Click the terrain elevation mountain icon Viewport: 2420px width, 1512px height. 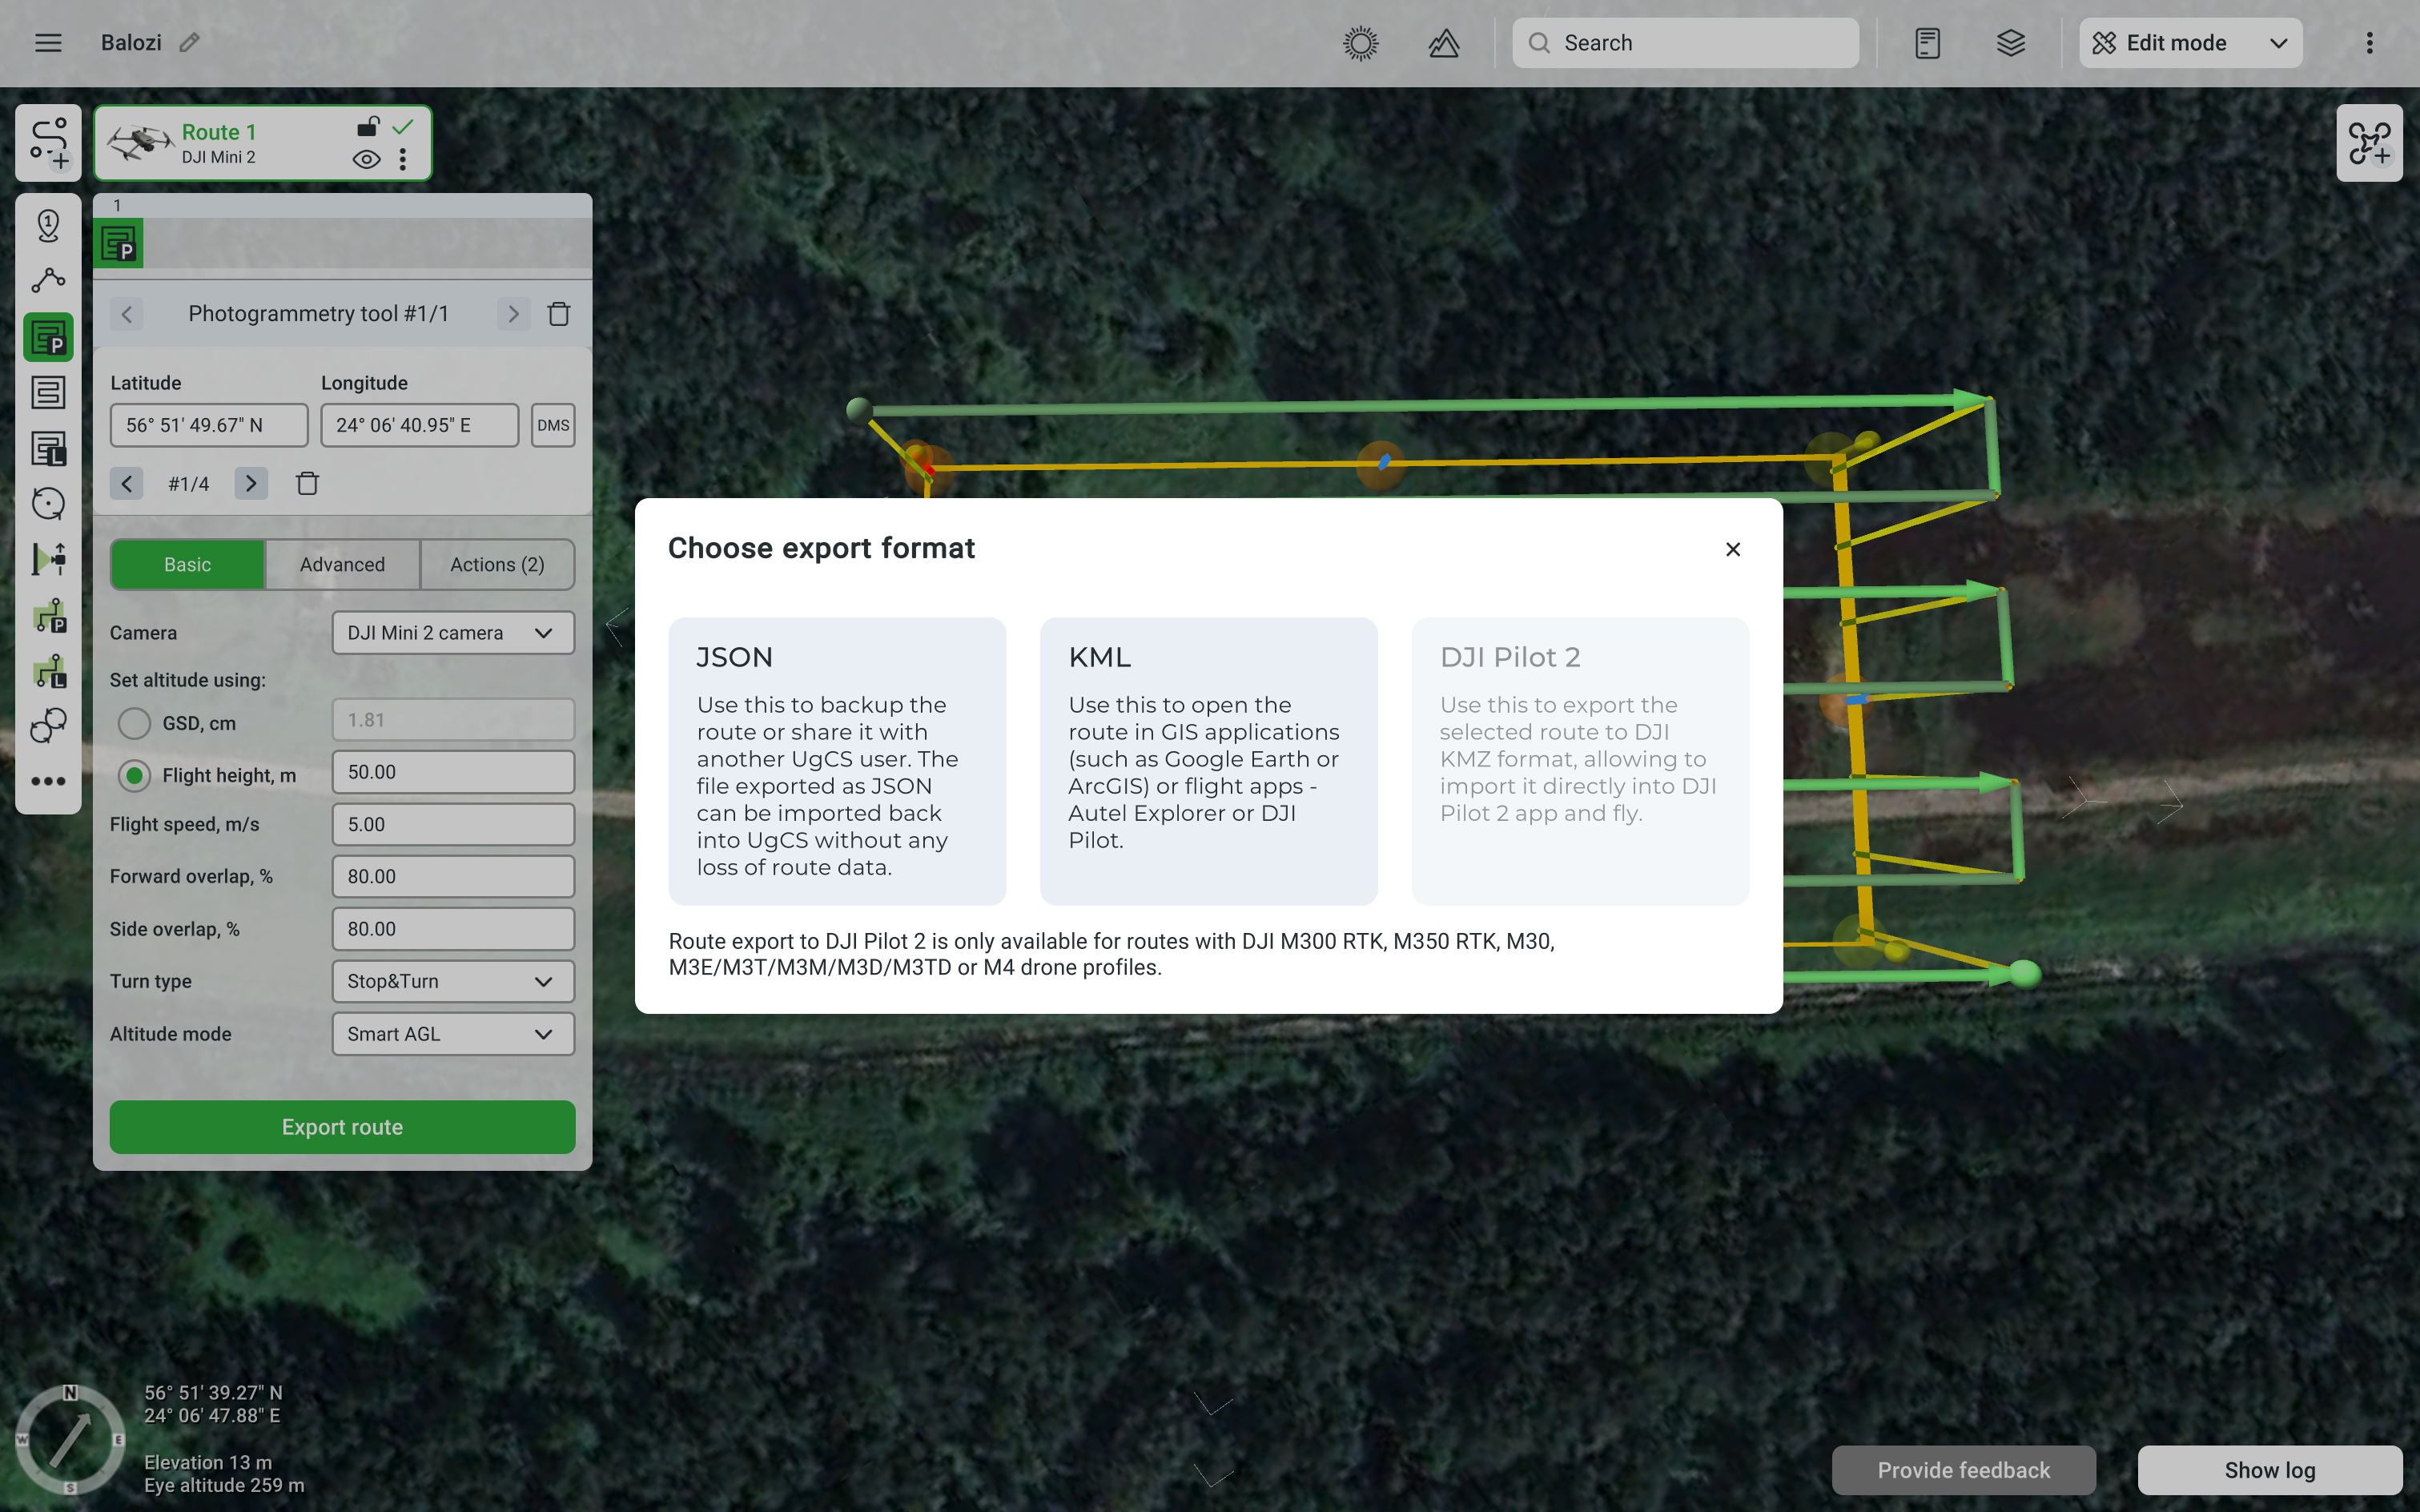(1443, 43)
